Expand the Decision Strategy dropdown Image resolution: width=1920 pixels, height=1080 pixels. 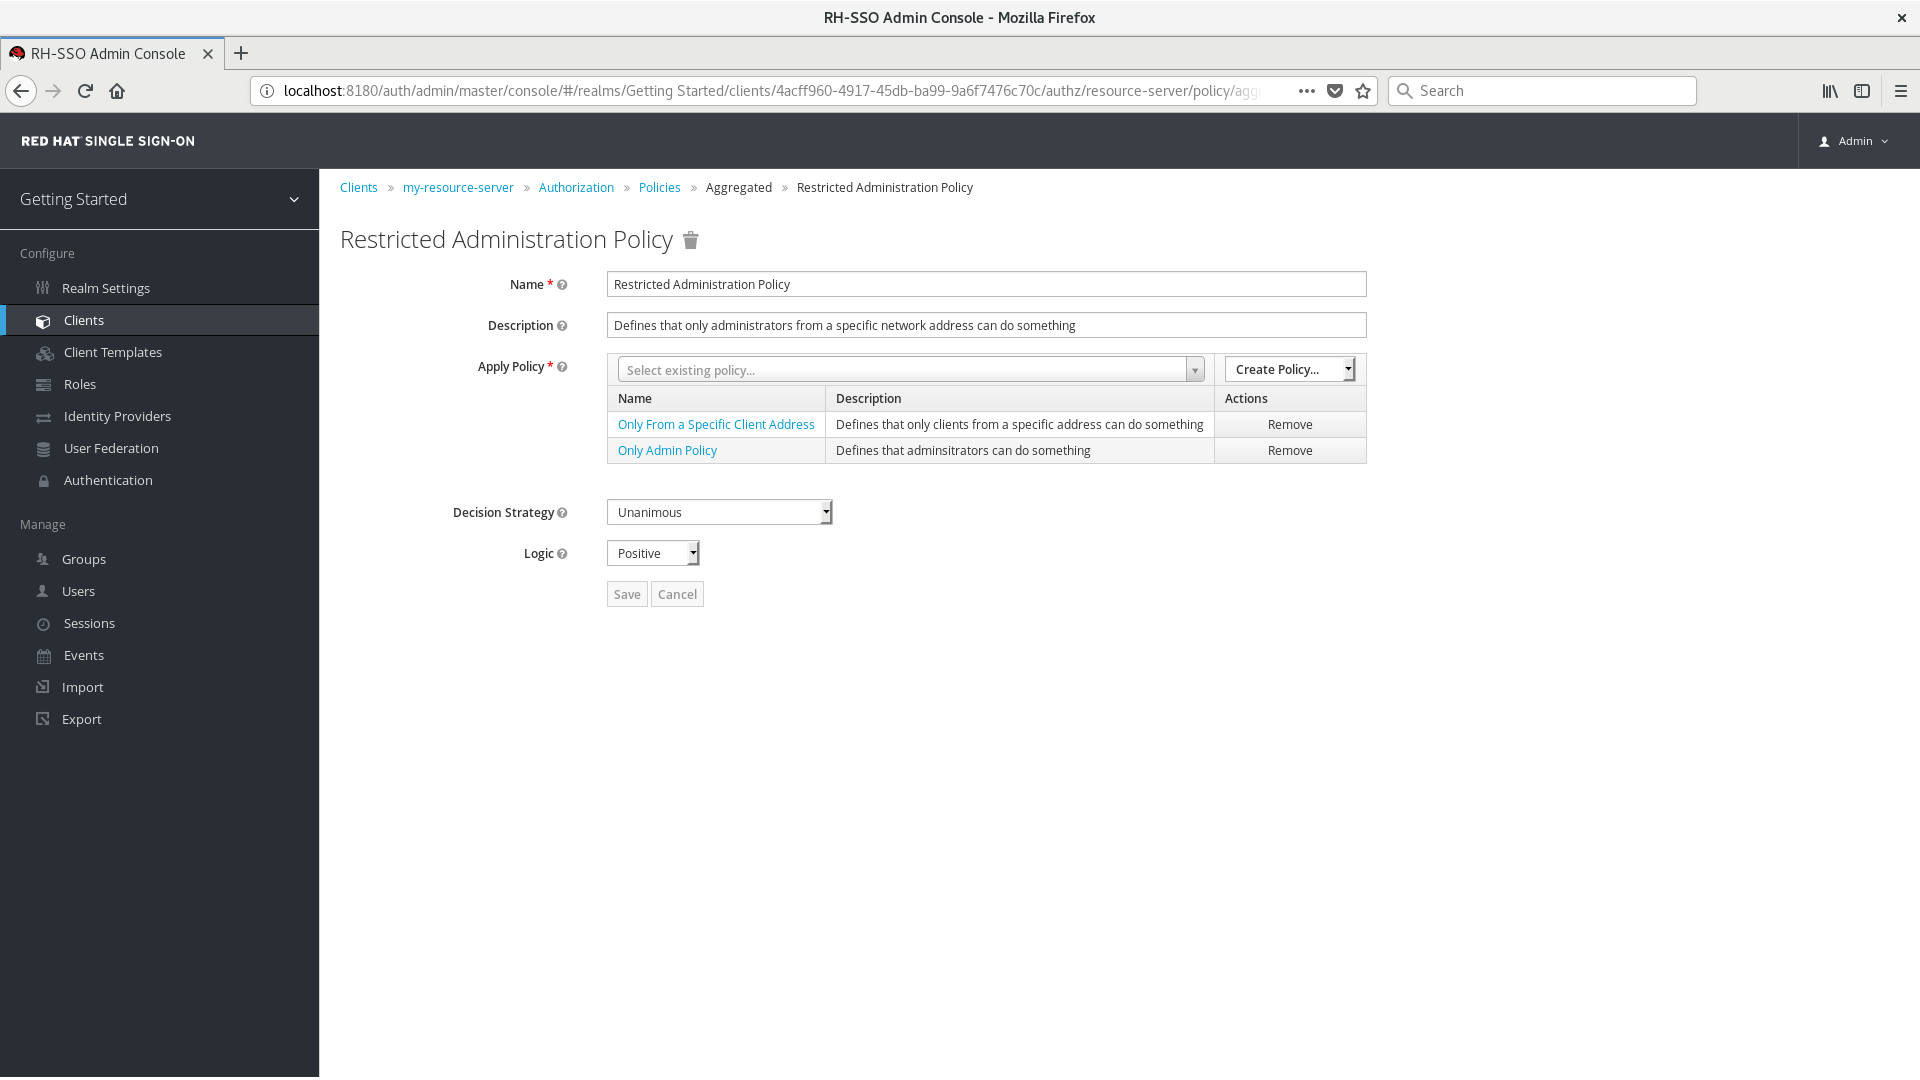click(823, 512)
